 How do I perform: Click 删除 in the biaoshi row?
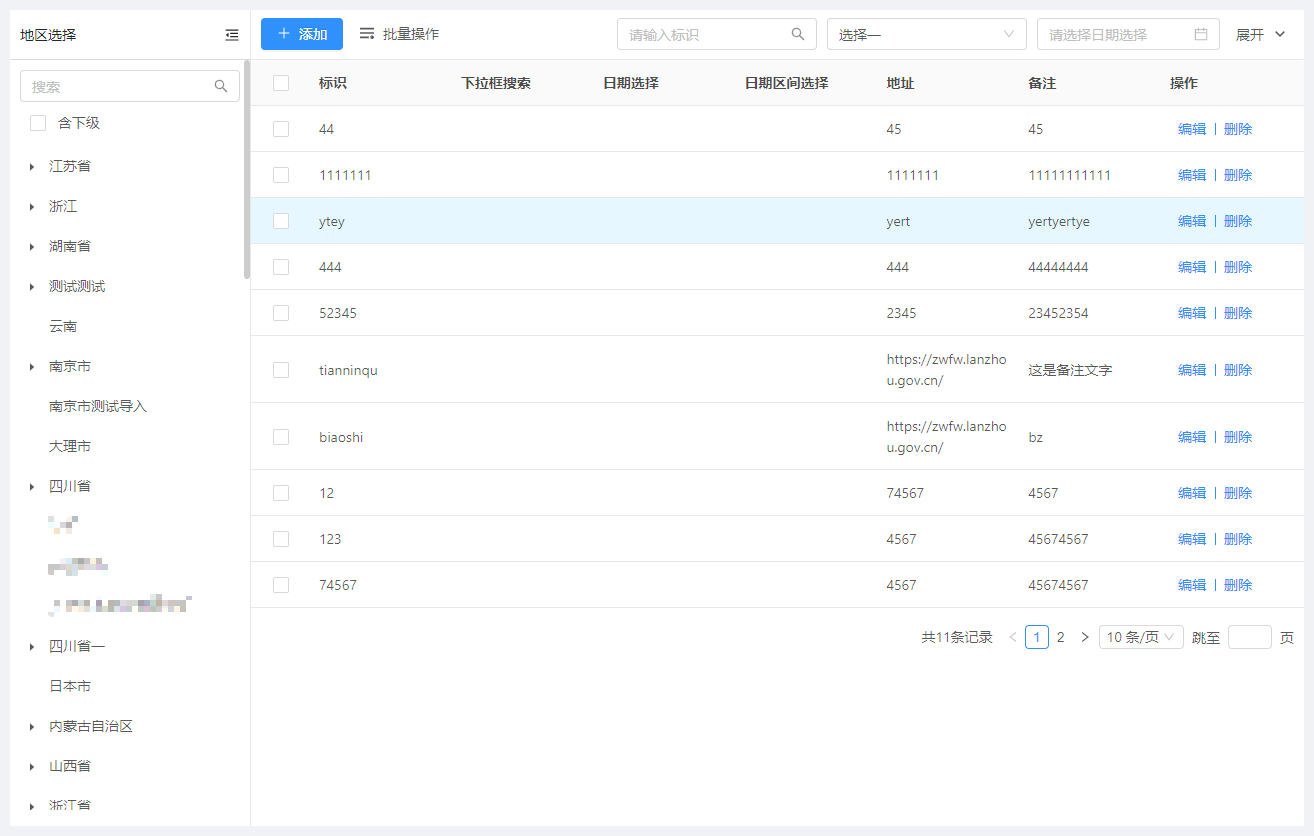(1238, 437)
